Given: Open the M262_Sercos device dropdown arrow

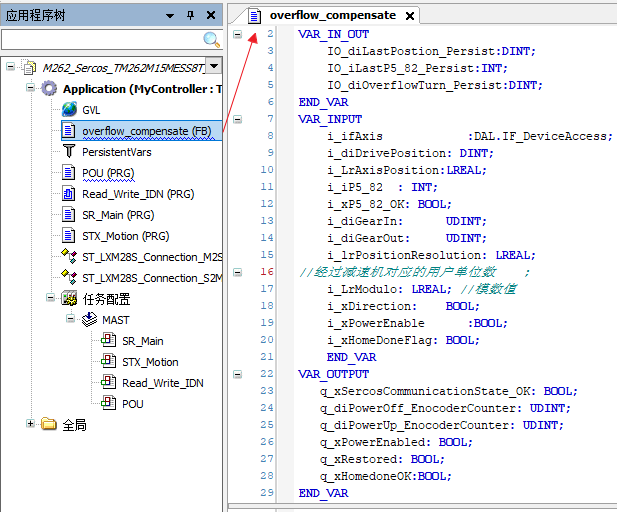Looking at the screenshot, I should click(x=214, y=67).
